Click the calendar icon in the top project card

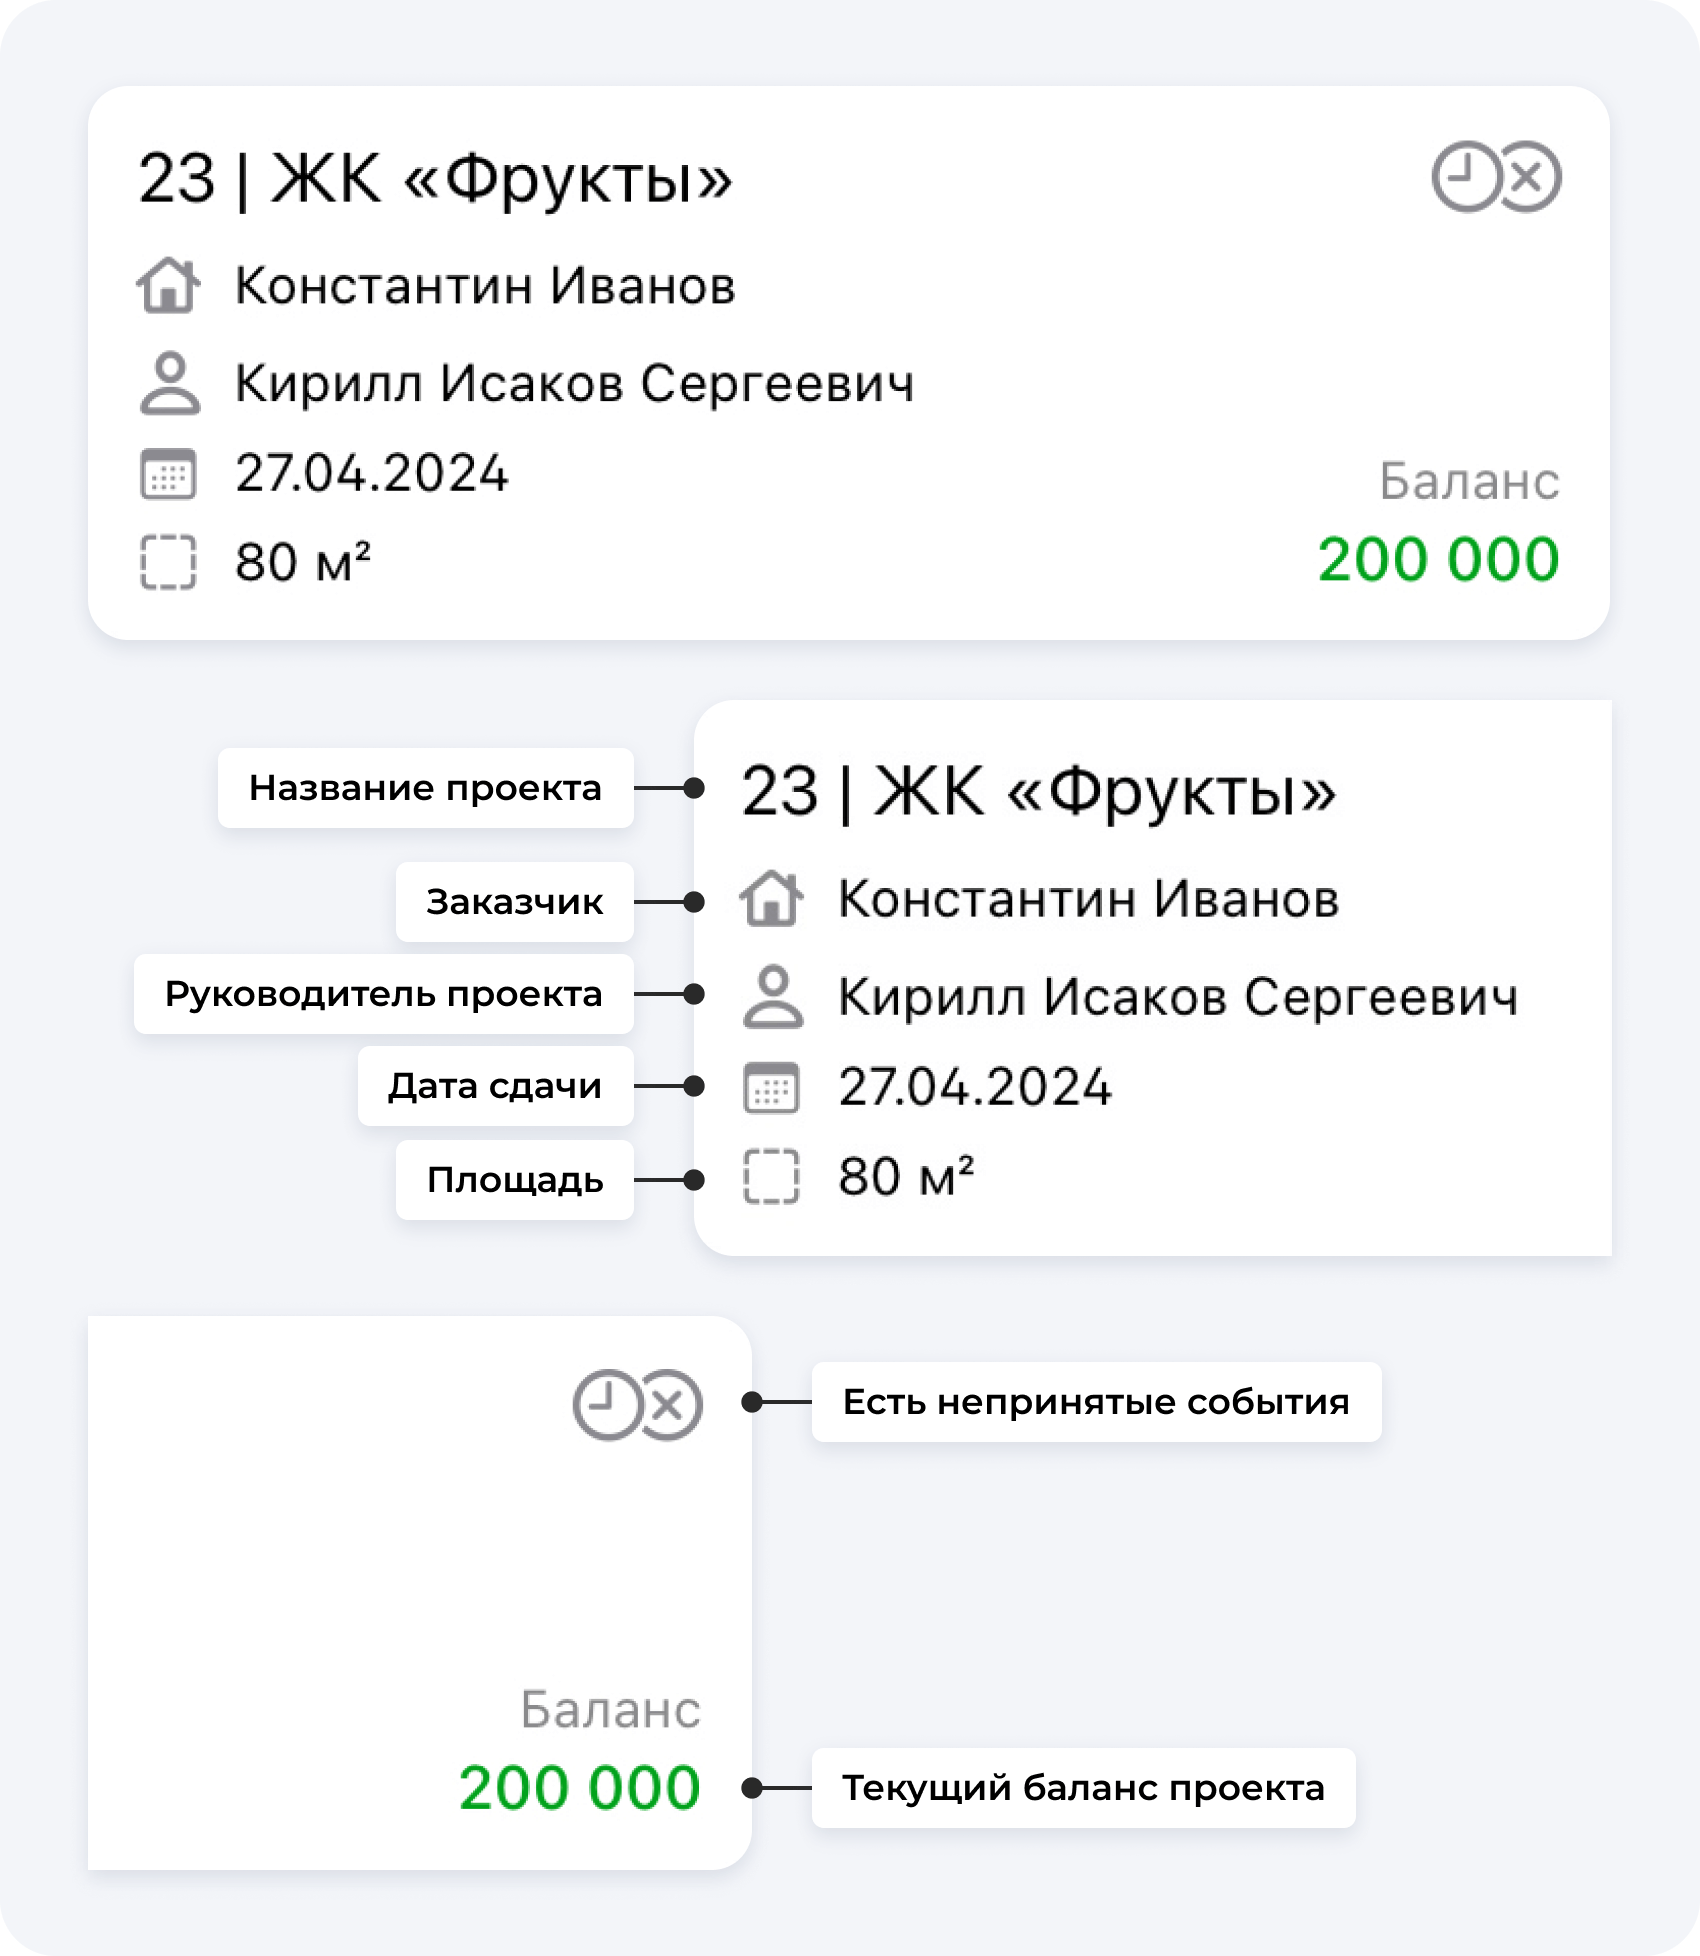168,474
